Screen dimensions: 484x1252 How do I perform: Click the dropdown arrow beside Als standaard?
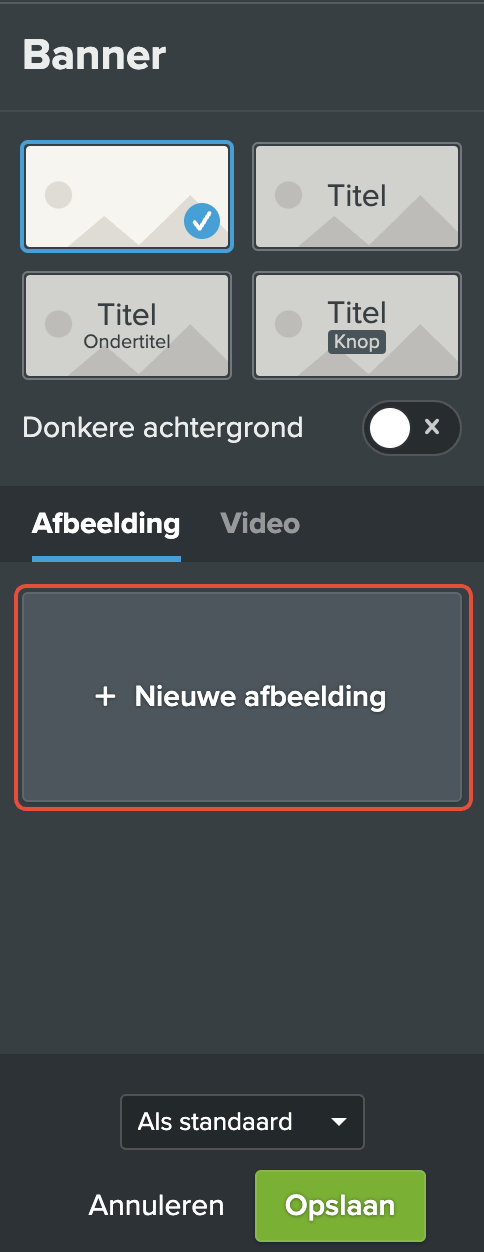click(x=338, y=1123)
